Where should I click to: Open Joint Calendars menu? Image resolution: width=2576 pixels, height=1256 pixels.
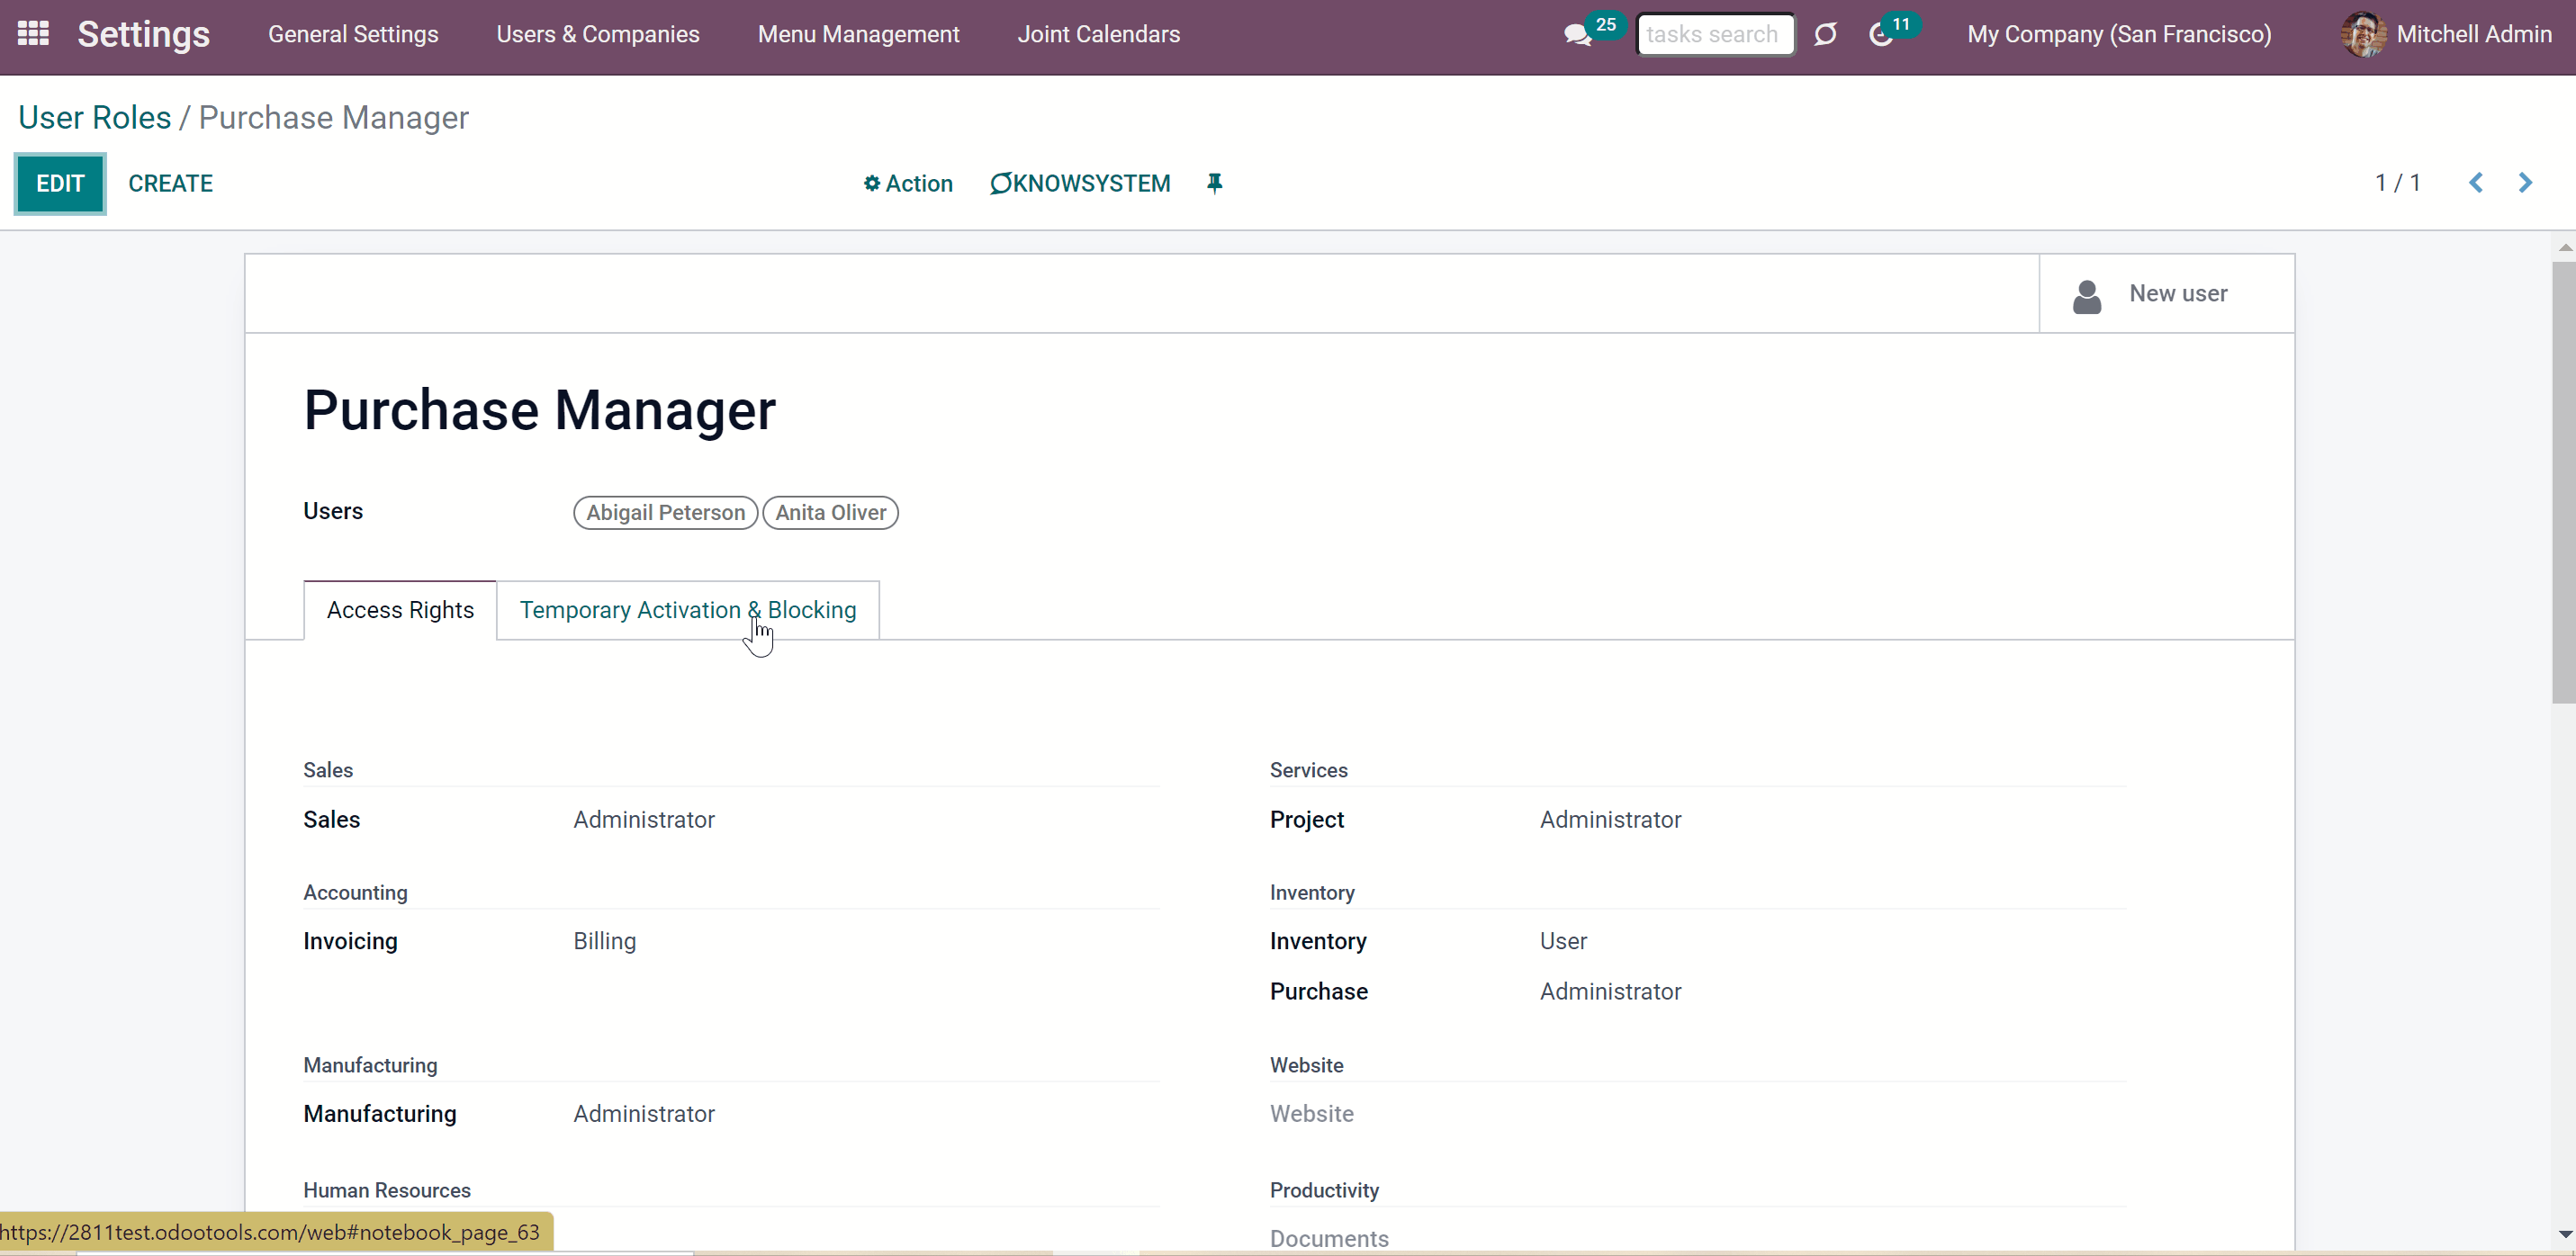pos(1099,35)
